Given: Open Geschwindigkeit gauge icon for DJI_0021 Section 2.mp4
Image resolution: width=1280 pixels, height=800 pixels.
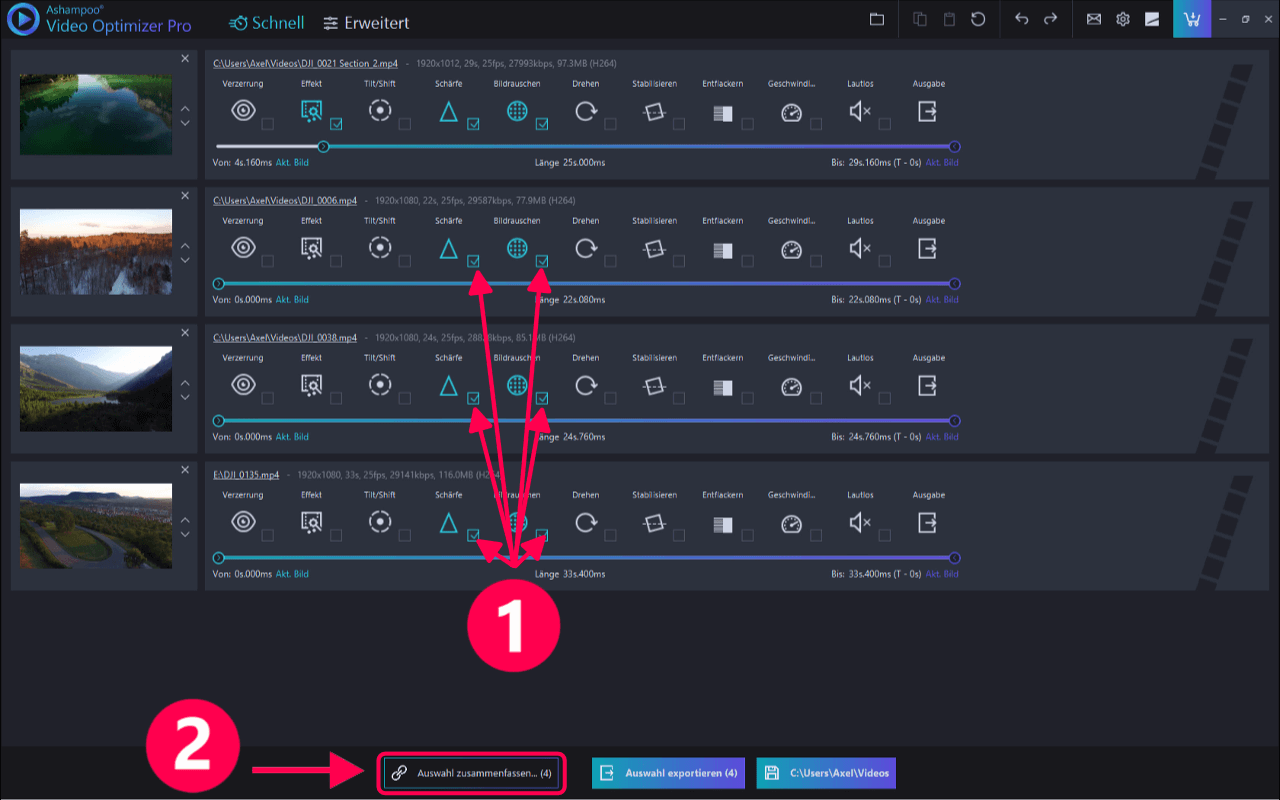Looking at the screenshot, I should 791,112.
